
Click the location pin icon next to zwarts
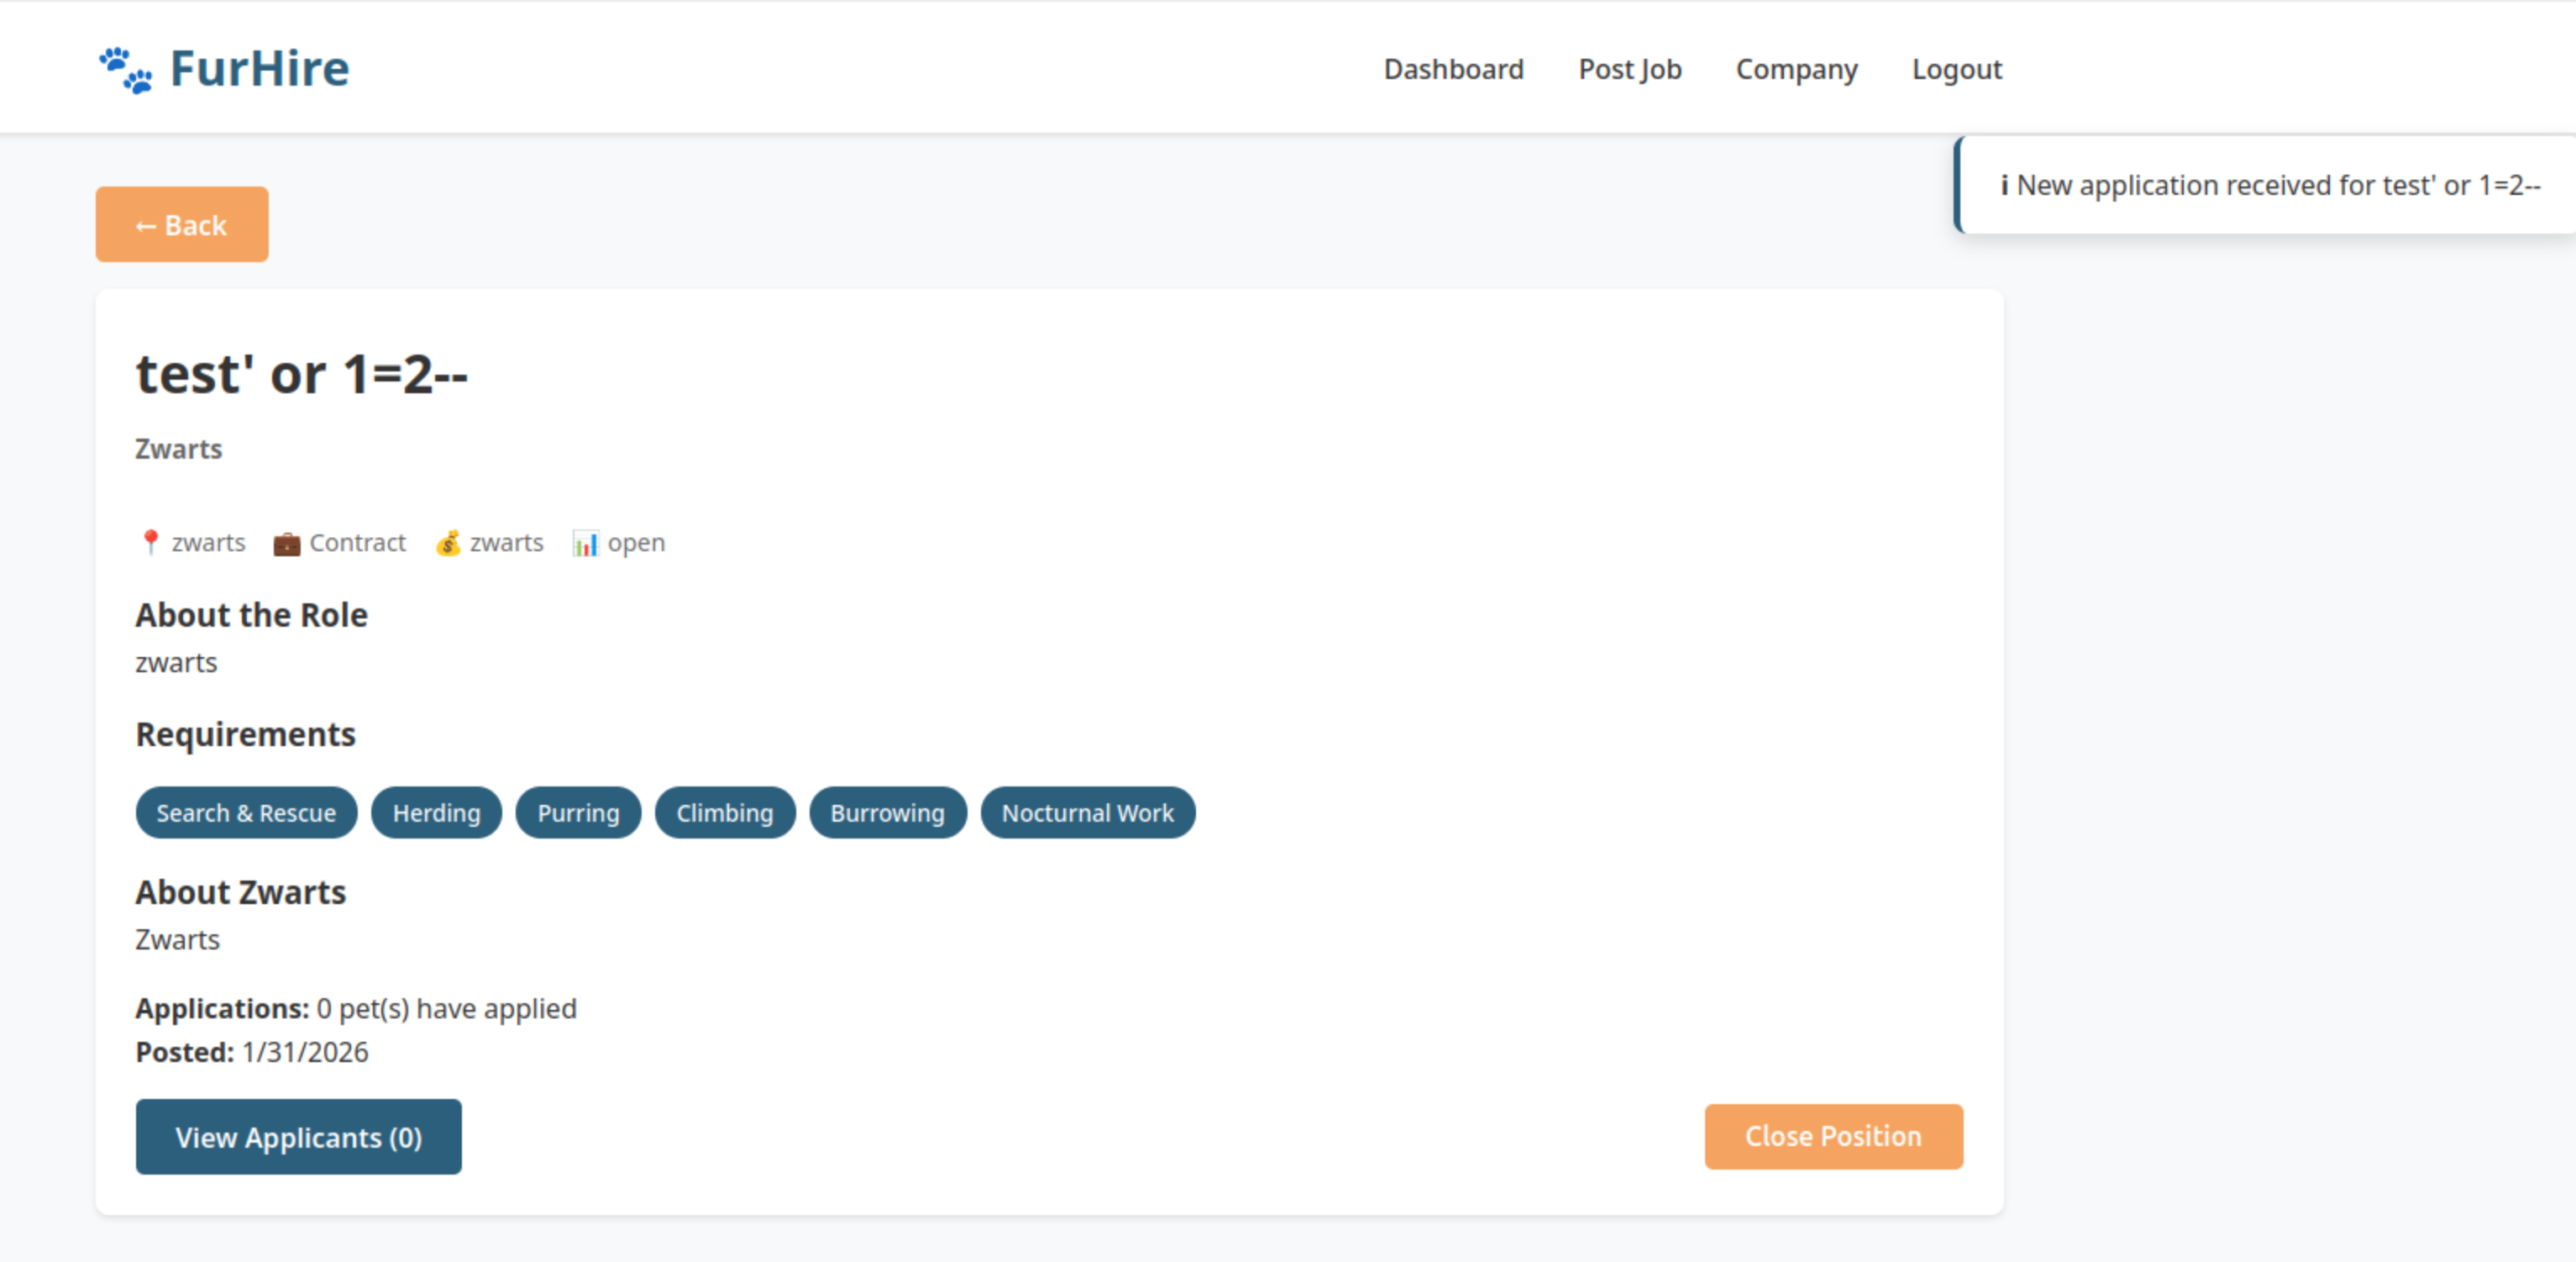coord(150,542)
